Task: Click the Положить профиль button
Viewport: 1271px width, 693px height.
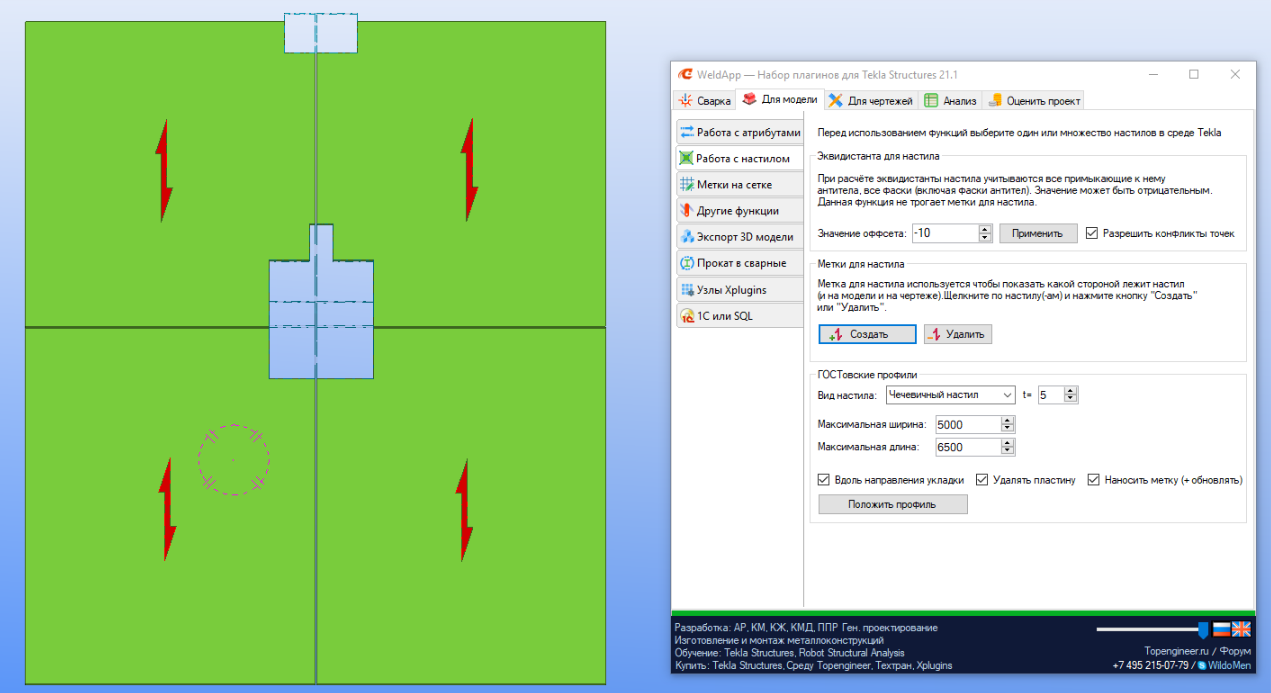Action: [x=892, y=504]
